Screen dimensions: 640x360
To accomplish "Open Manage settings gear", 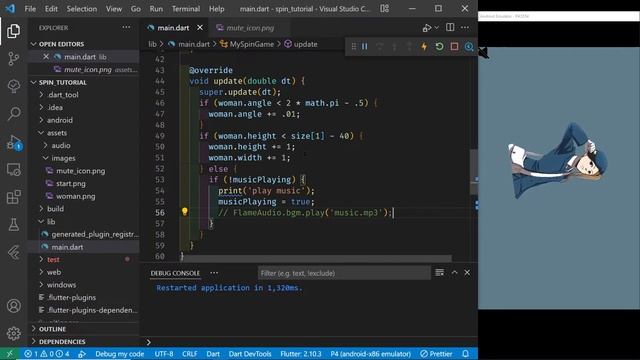I will [13, 333].
